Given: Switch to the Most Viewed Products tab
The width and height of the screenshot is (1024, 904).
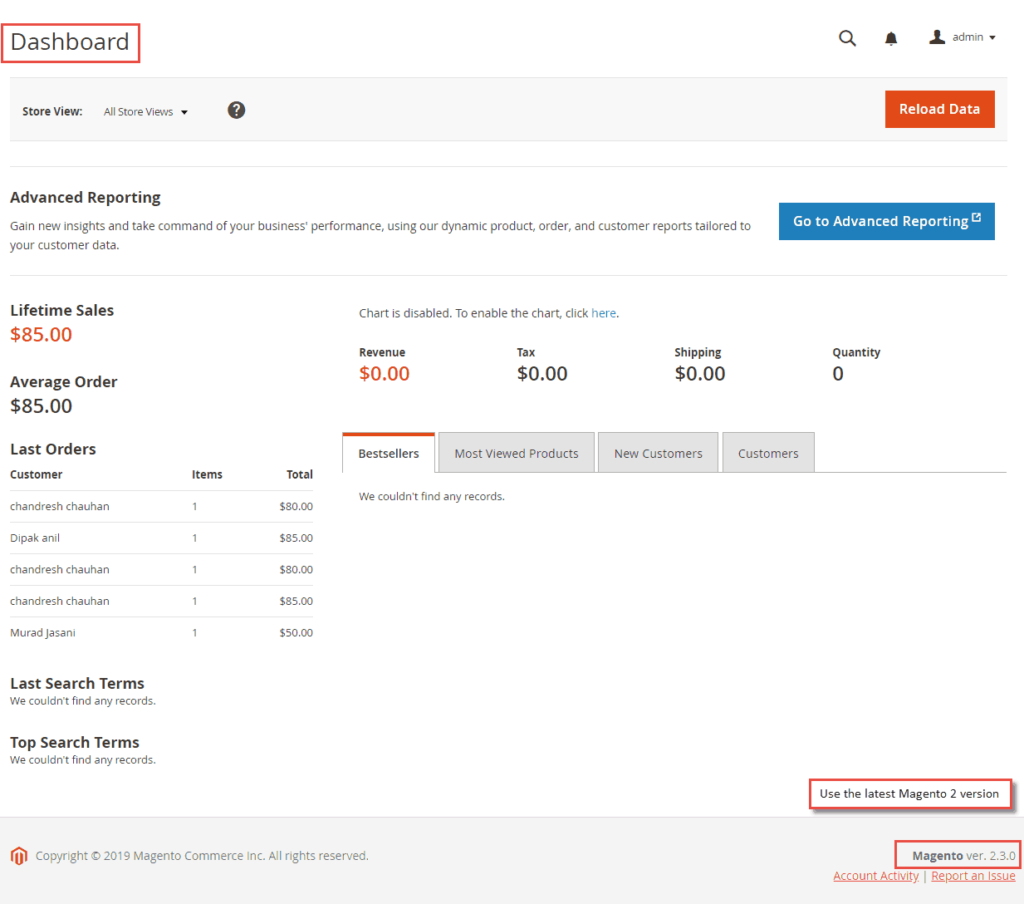Looking at the screenshot, I should click(515, 452).
